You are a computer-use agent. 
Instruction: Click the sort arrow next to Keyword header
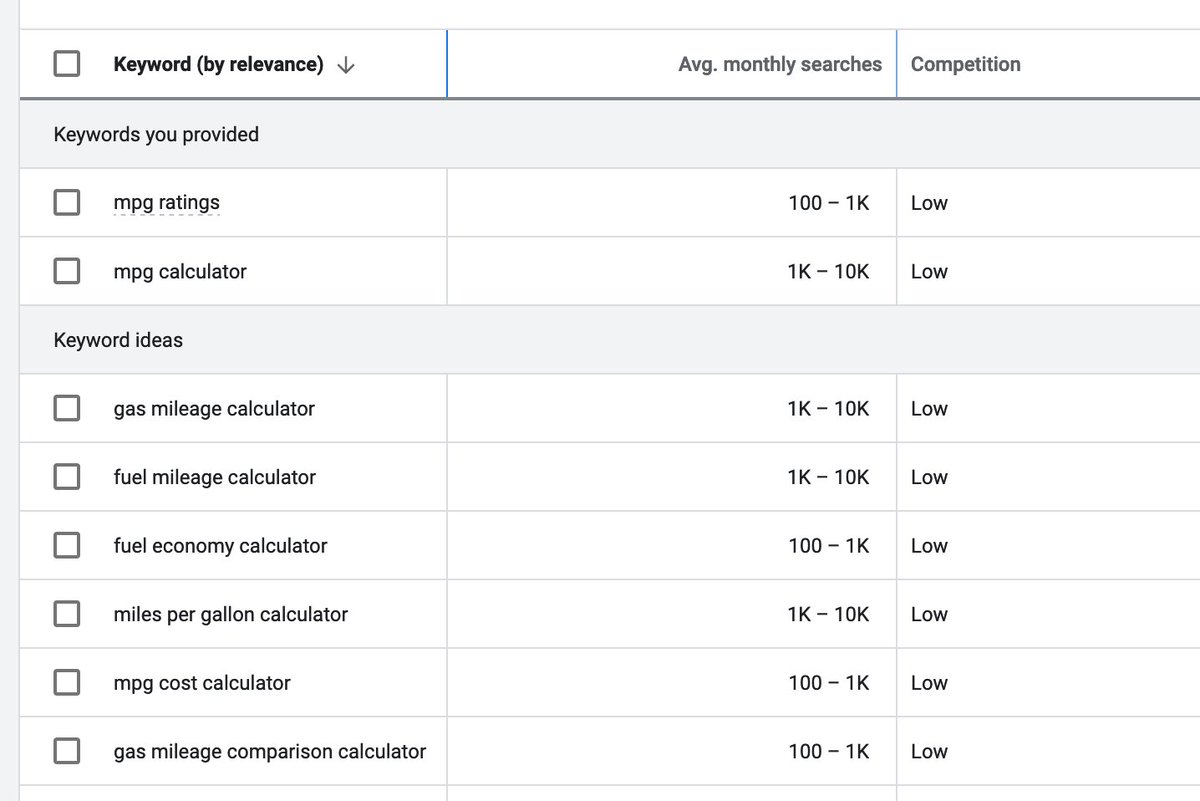345,63
